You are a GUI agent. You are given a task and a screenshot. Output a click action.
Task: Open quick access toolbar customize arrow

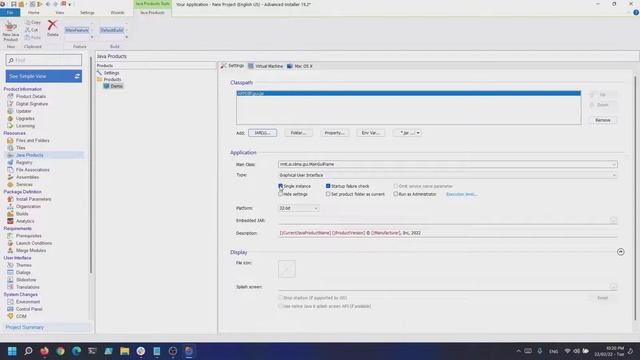coord(70,4)
